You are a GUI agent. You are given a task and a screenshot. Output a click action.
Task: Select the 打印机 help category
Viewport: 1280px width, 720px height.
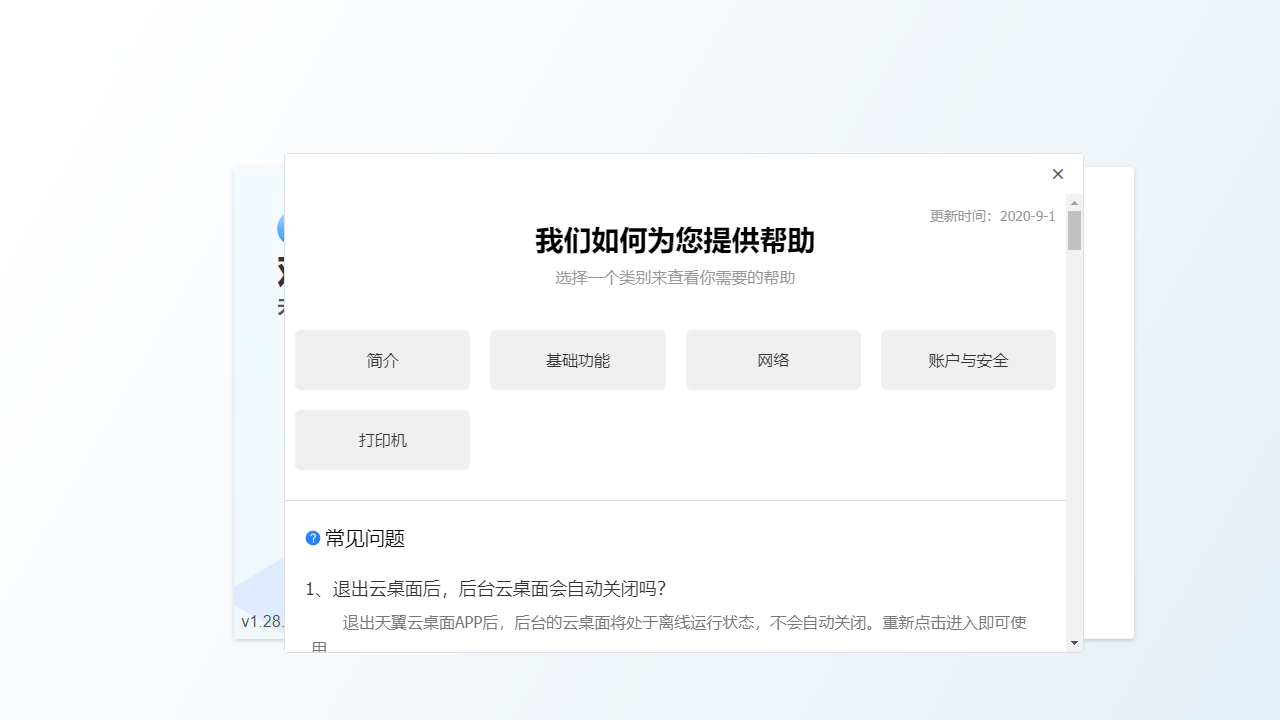click(382, 440)
